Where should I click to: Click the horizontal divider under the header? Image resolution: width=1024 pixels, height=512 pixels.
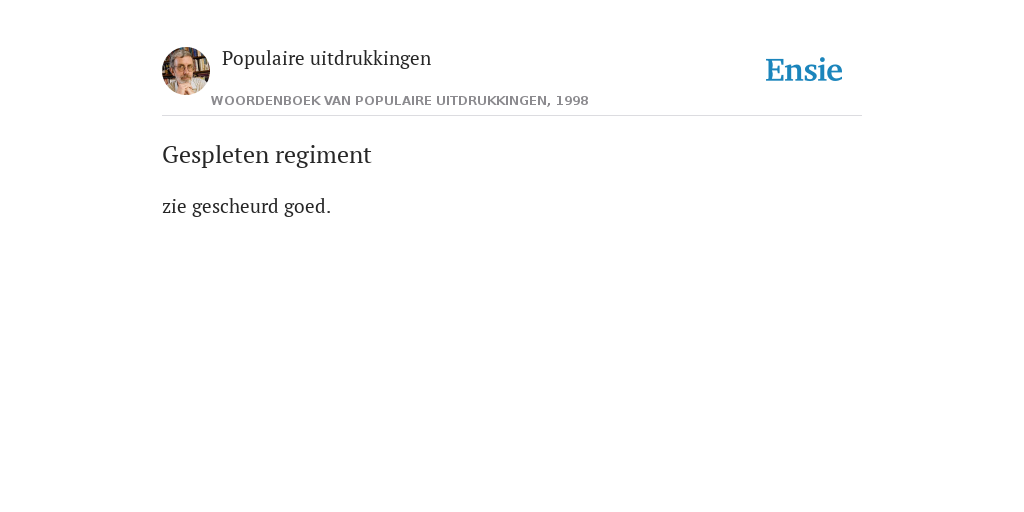tap(512, 116)
